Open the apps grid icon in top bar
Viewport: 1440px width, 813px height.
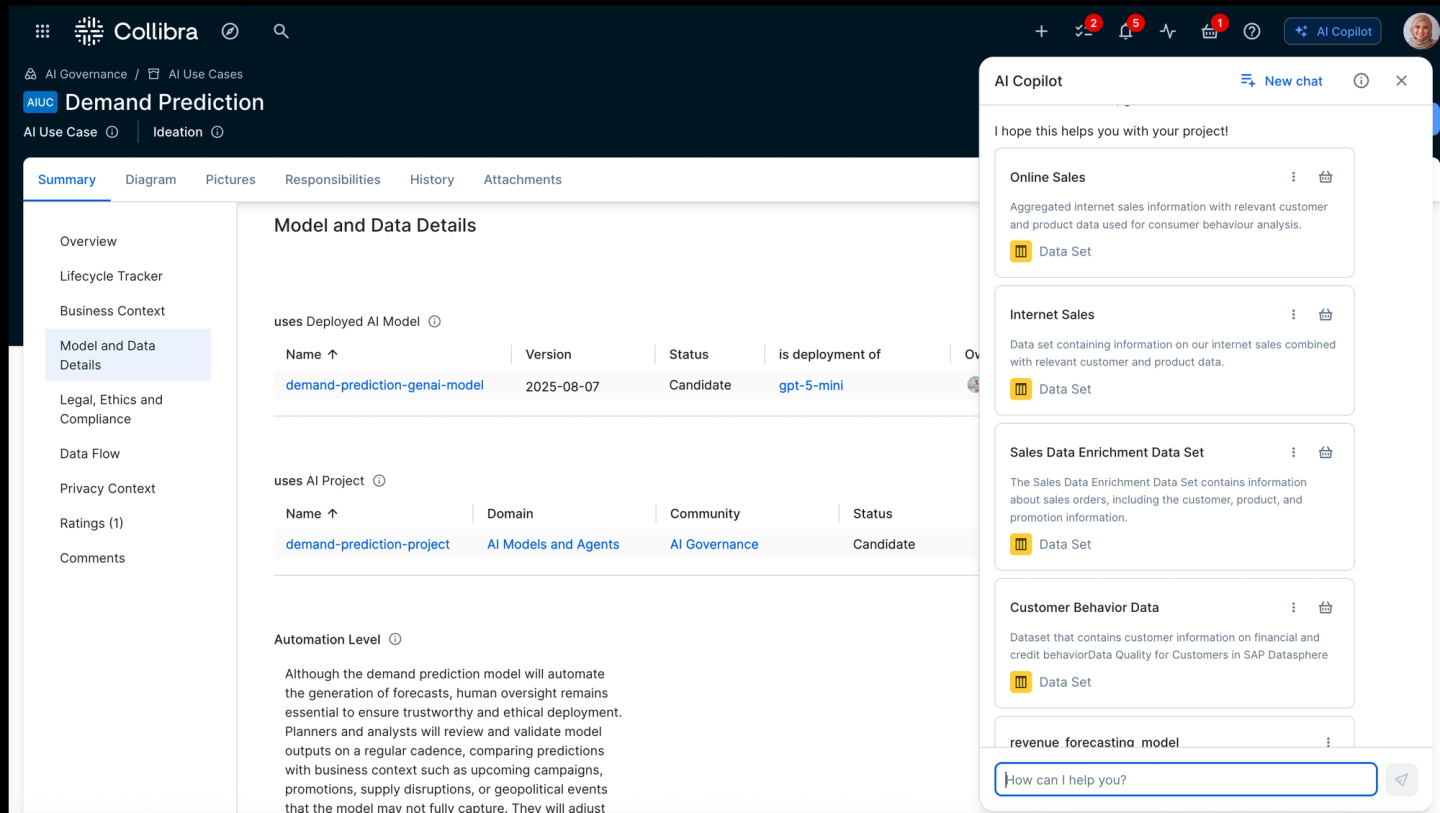click(x=42, y=31)
